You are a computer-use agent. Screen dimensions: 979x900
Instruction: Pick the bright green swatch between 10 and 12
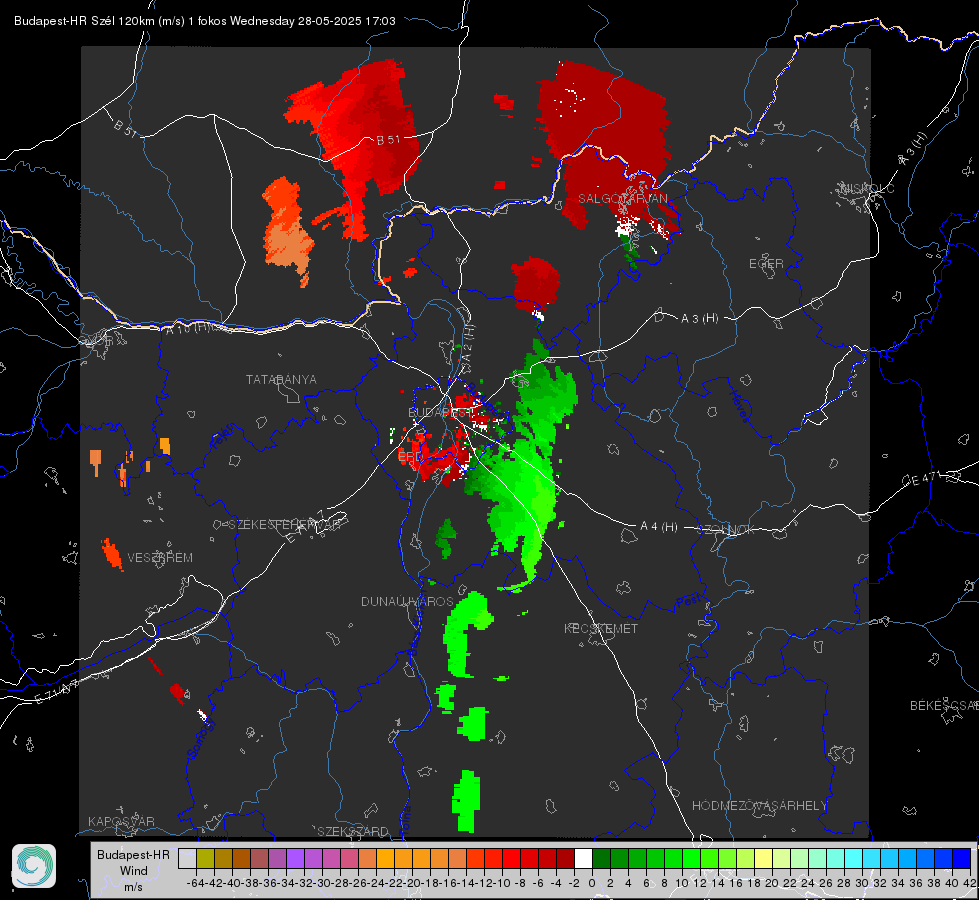tap(691, 858)
